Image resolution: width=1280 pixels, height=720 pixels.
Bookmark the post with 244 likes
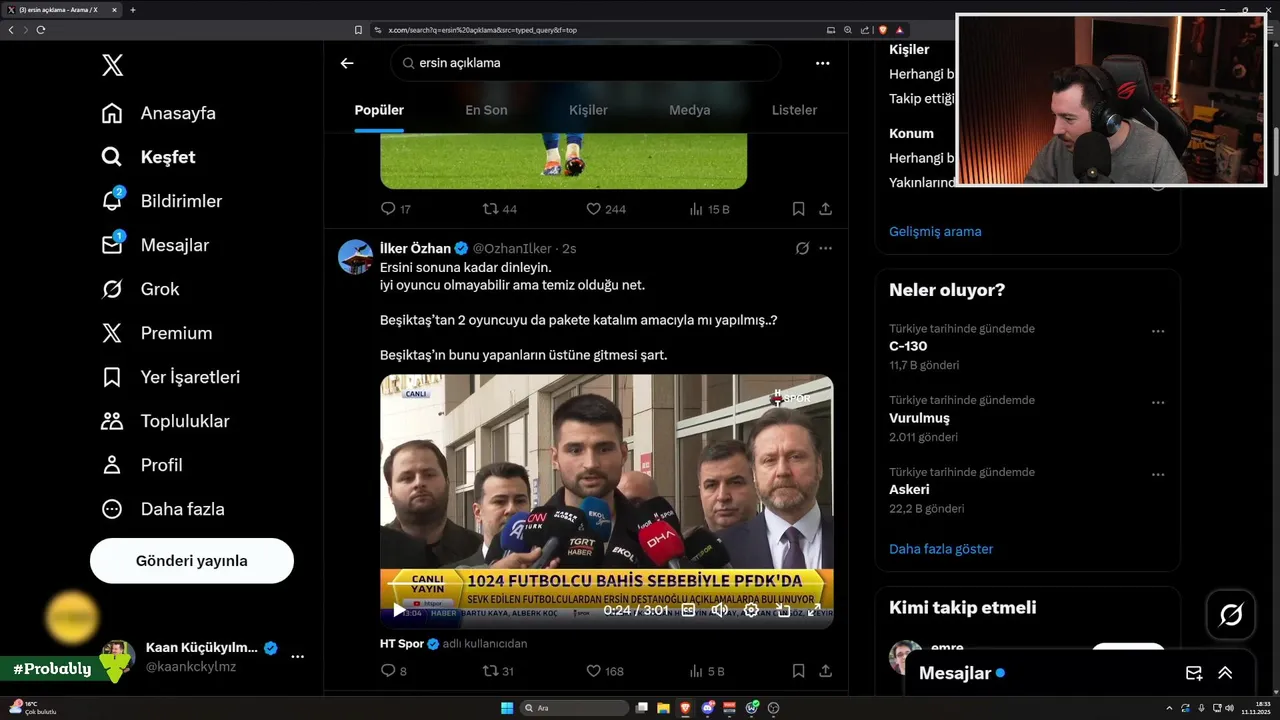(x=798, y=209)
